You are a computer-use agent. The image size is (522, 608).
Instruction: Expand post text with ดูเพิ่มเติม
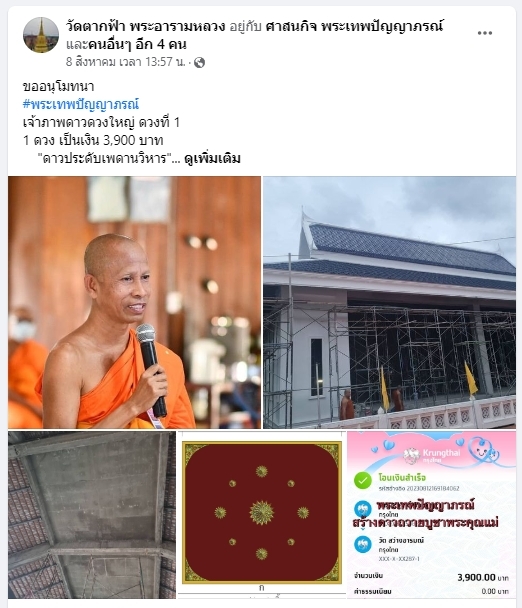pyautogui.click(x=212, y=158)
